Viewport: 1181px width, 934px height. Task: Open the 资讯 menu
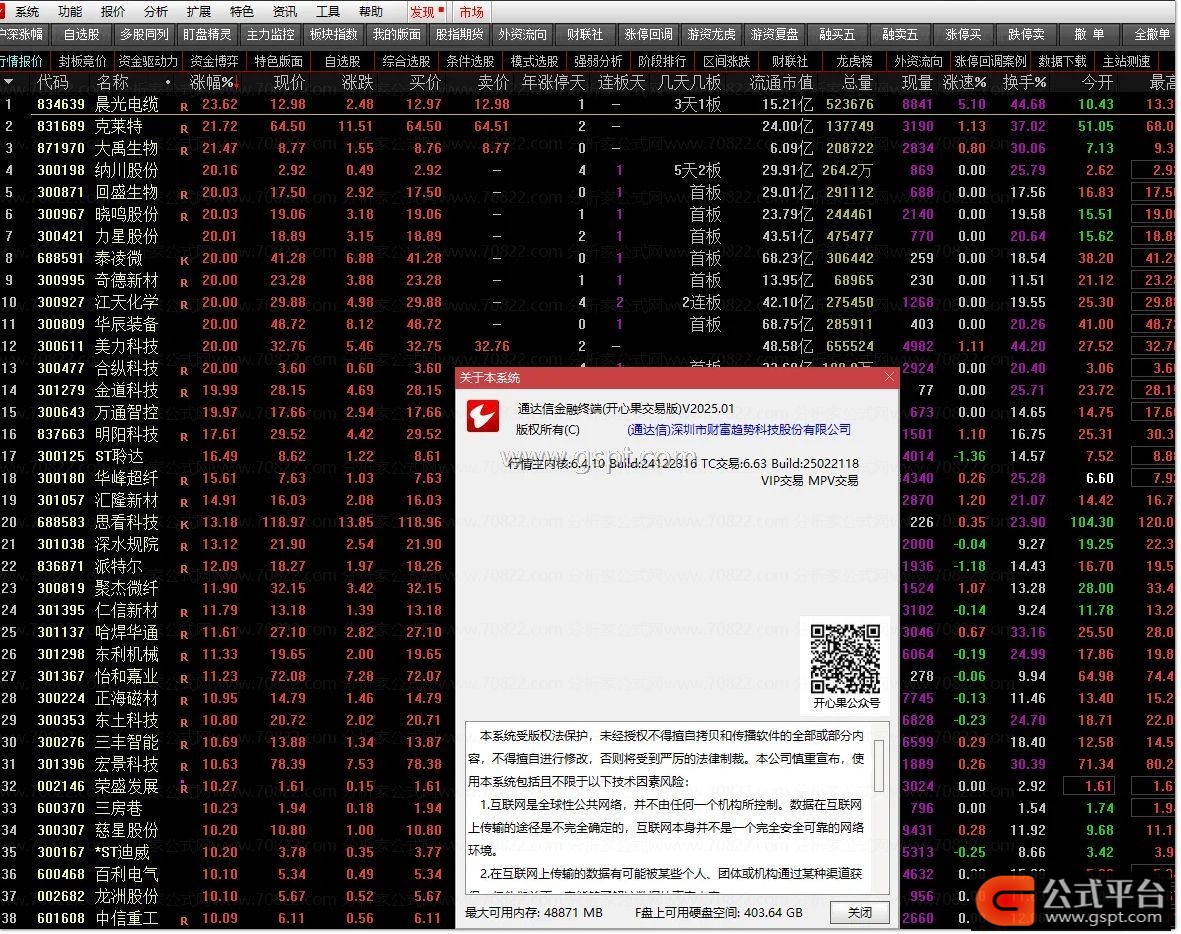pos(285,11)
